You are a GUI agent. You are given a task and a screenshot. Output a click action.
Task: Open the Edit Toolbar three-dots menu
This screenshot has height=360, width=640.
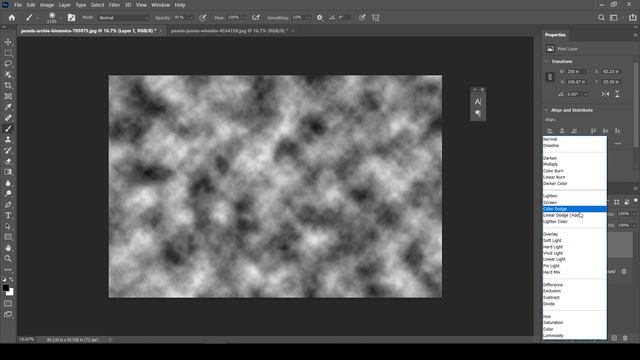pos(8,269)
